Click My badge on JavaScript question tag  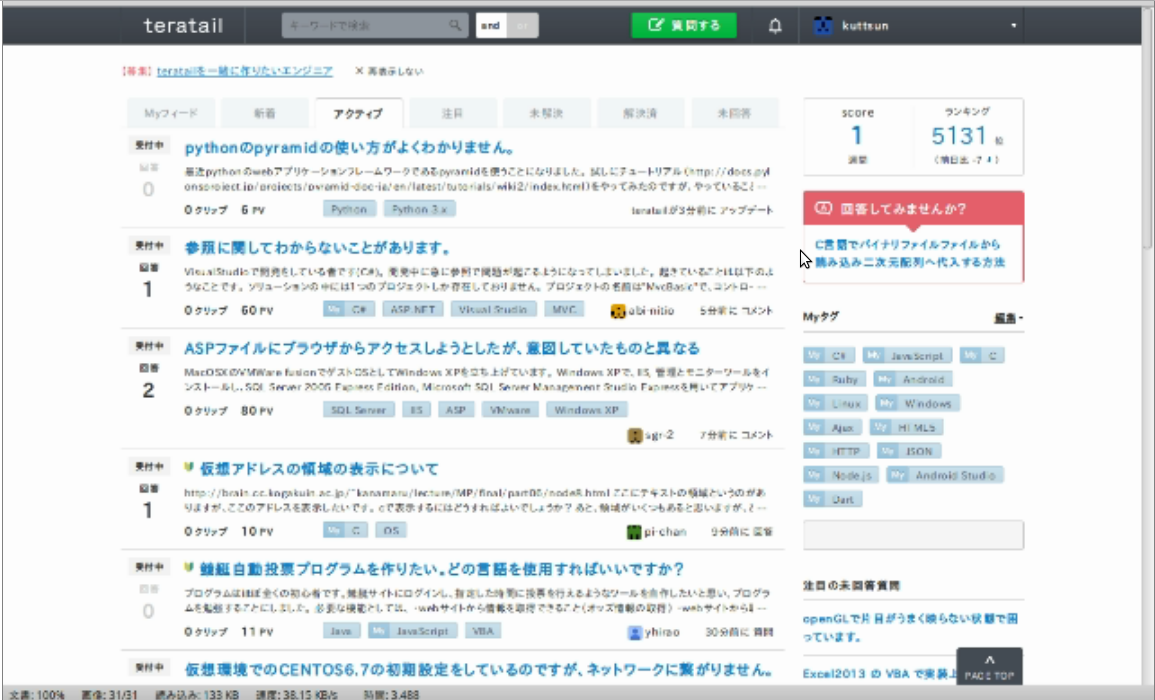[x=379, y=631]
